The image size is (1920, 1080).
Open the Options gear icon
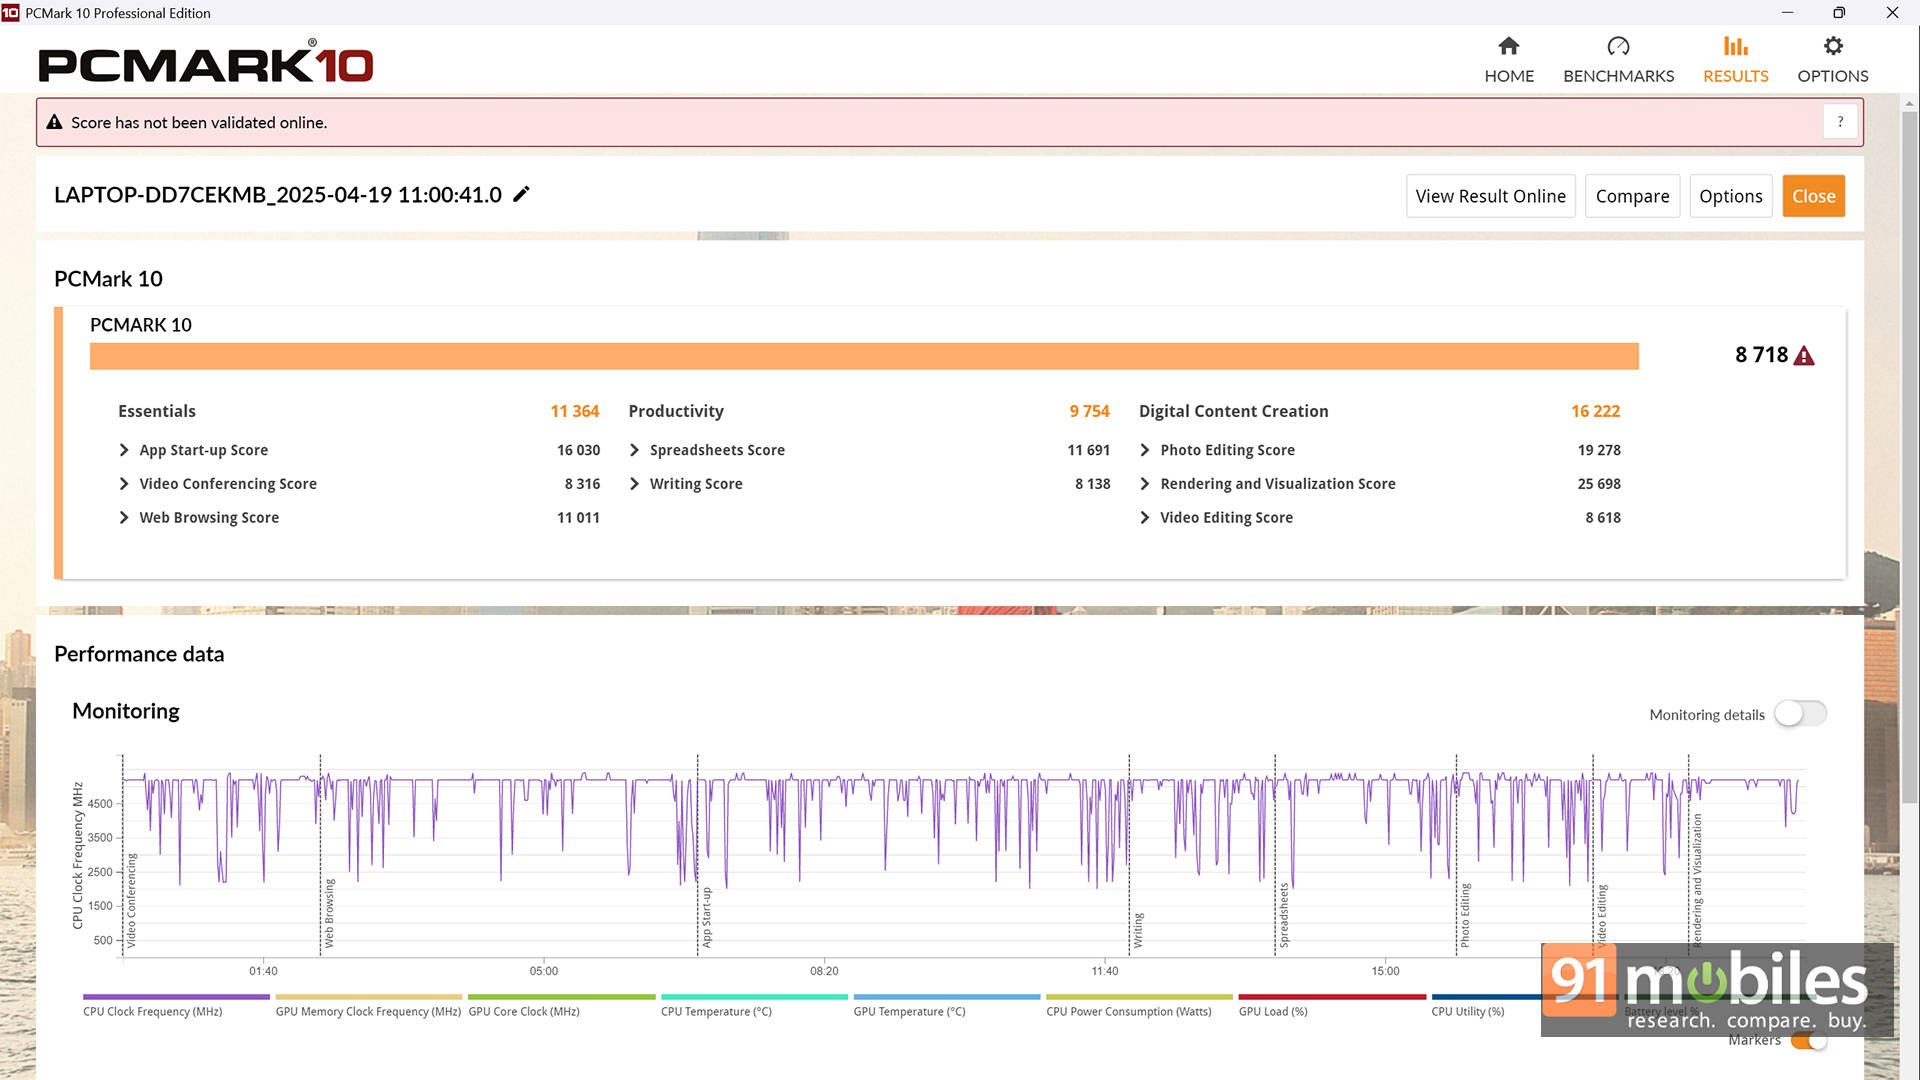click(x=1832, y=46)
